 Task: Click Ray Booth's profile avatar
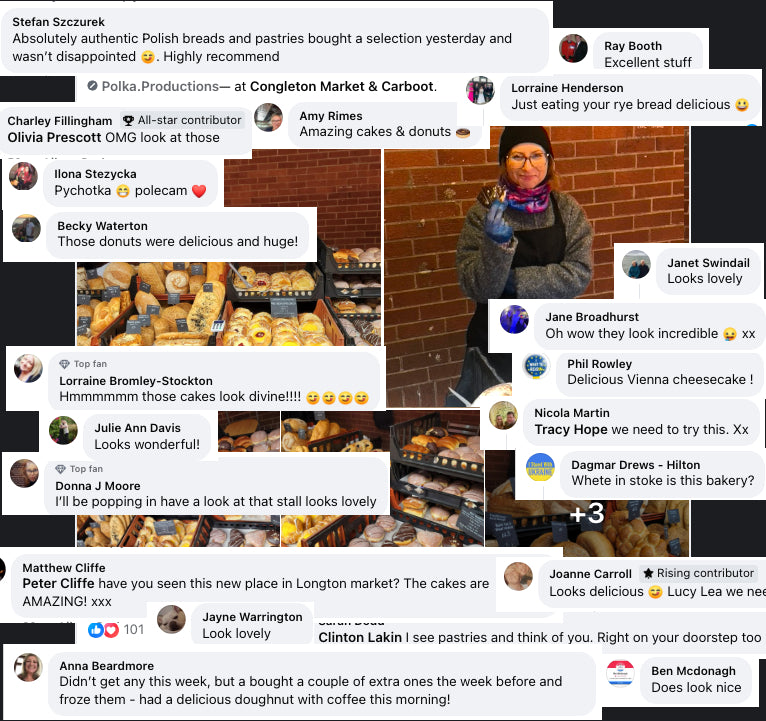point(573,48)
